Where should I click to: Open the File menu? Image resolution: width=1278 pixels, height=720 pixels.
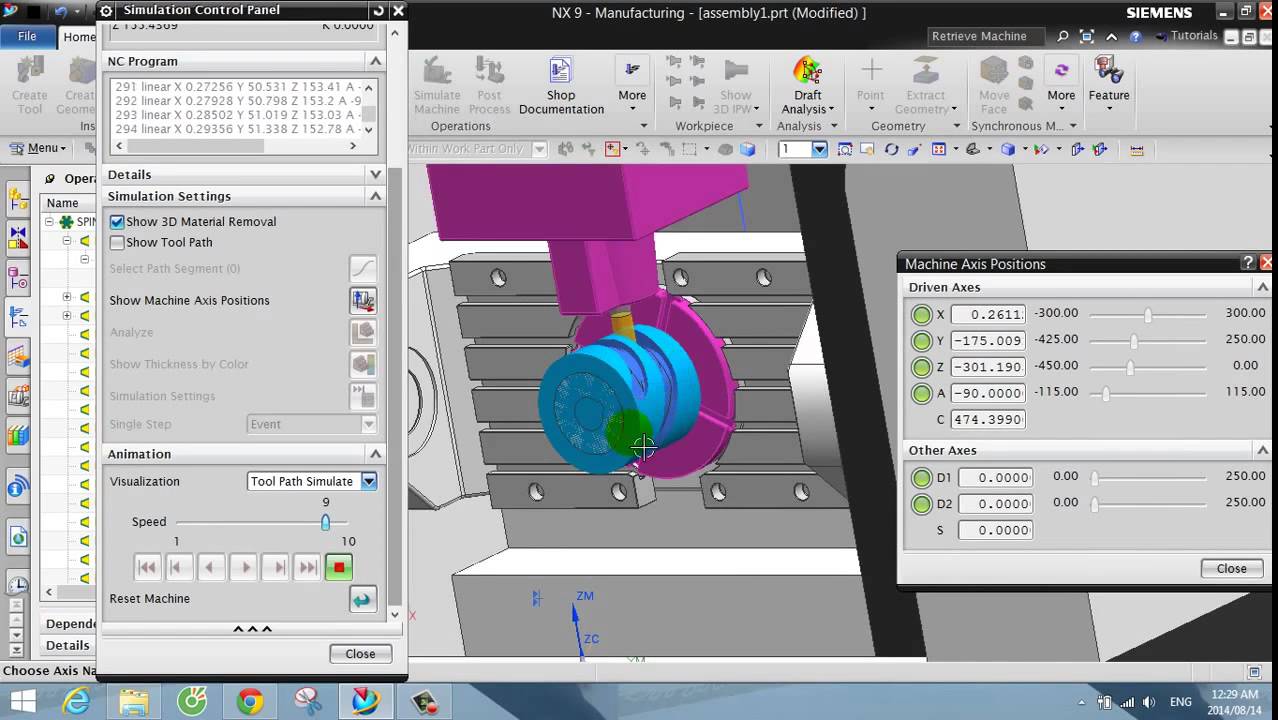27,36
